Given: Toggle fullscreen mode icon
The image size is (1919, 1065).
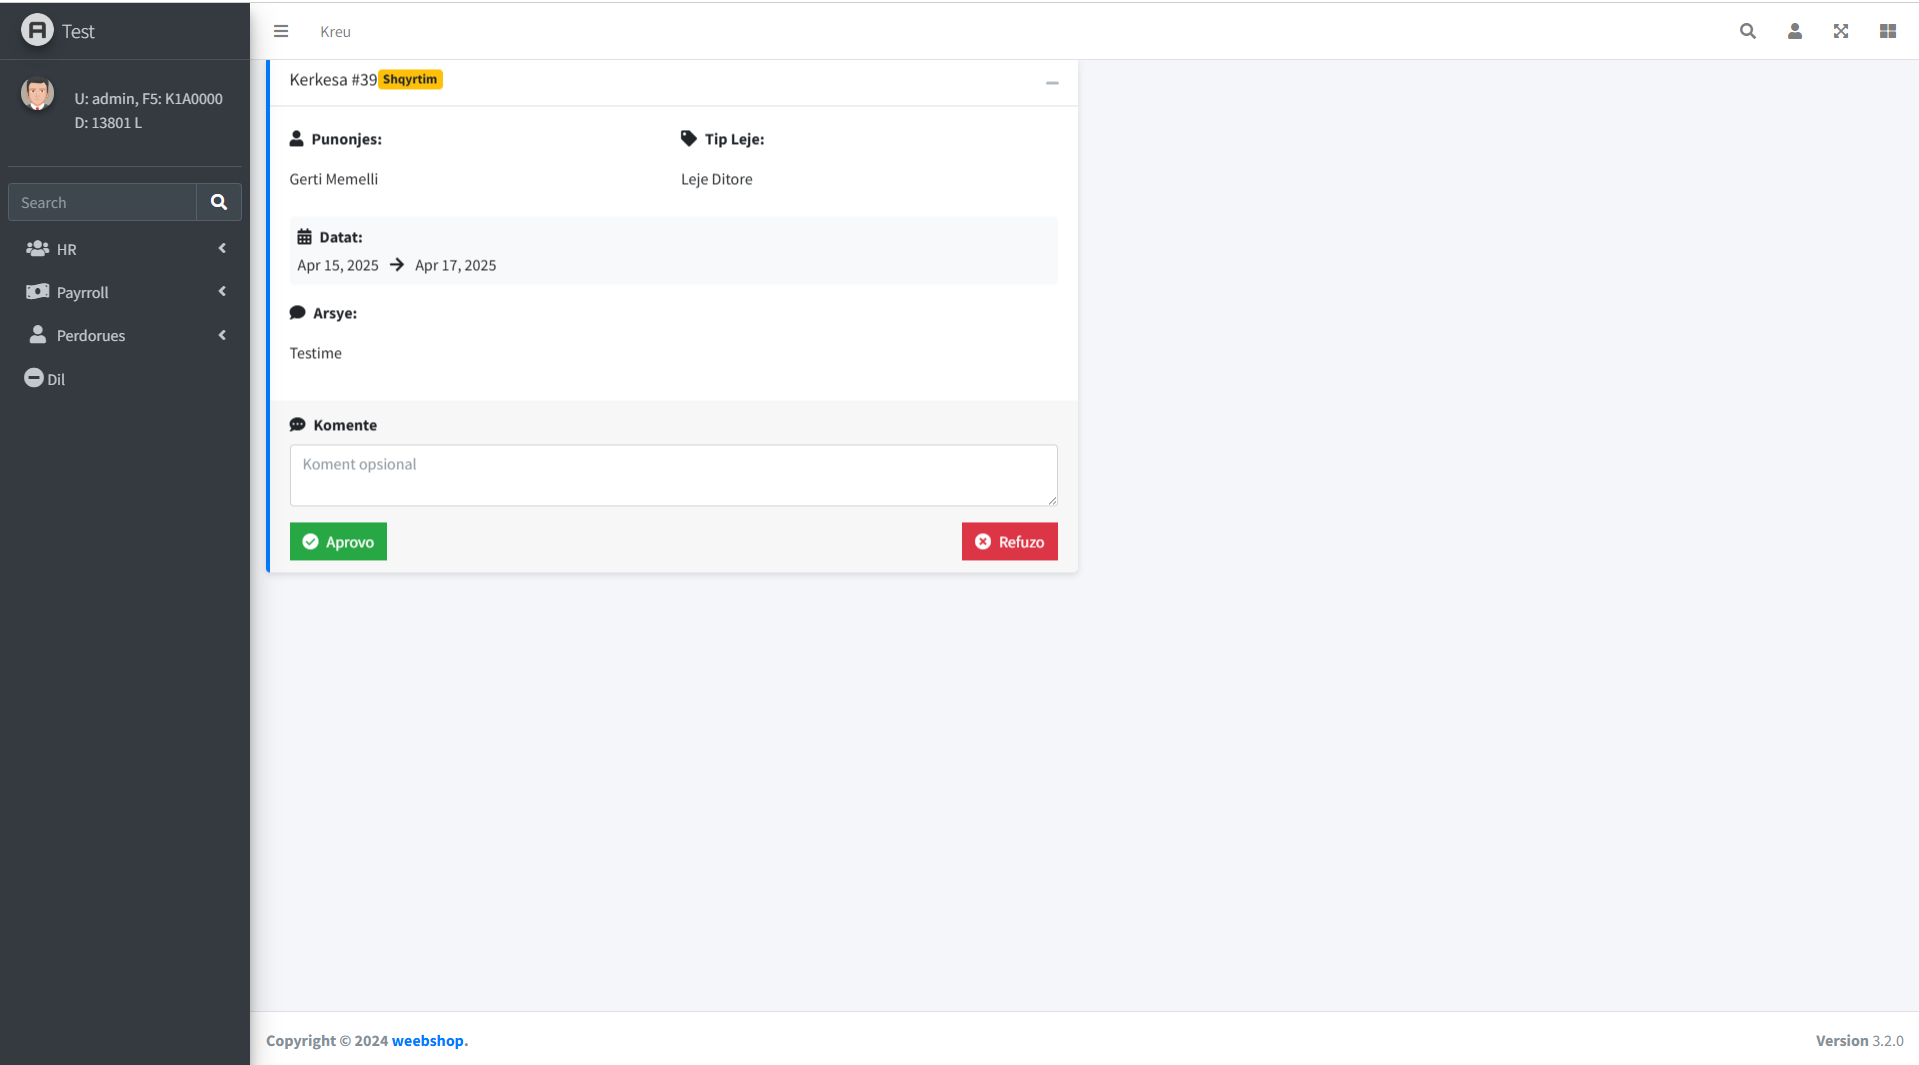Looking at the screenshot, I should (x=1840, y=31).
